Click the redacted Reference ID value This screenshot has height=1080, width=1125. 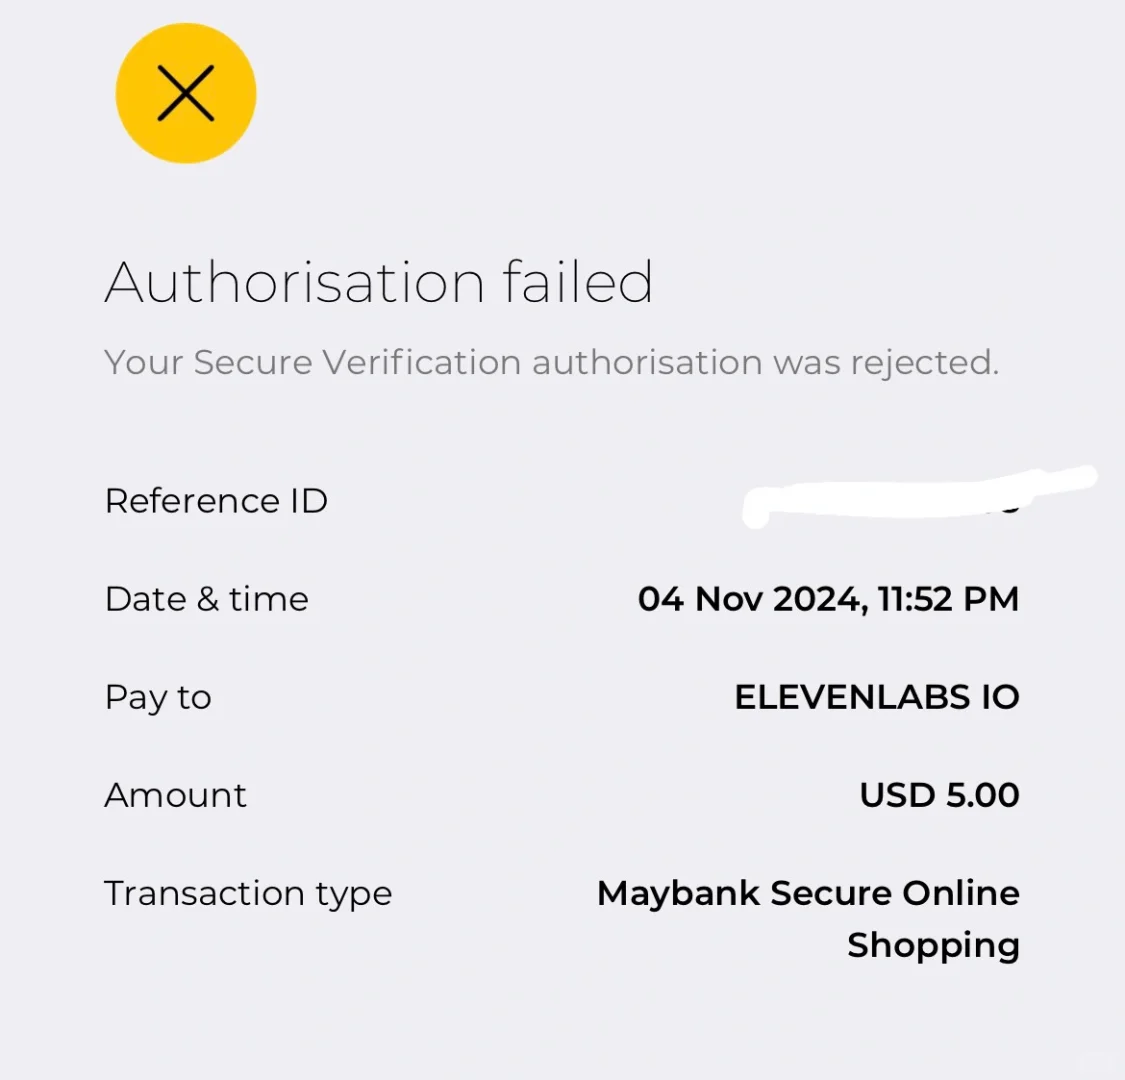tap(918, 497)
